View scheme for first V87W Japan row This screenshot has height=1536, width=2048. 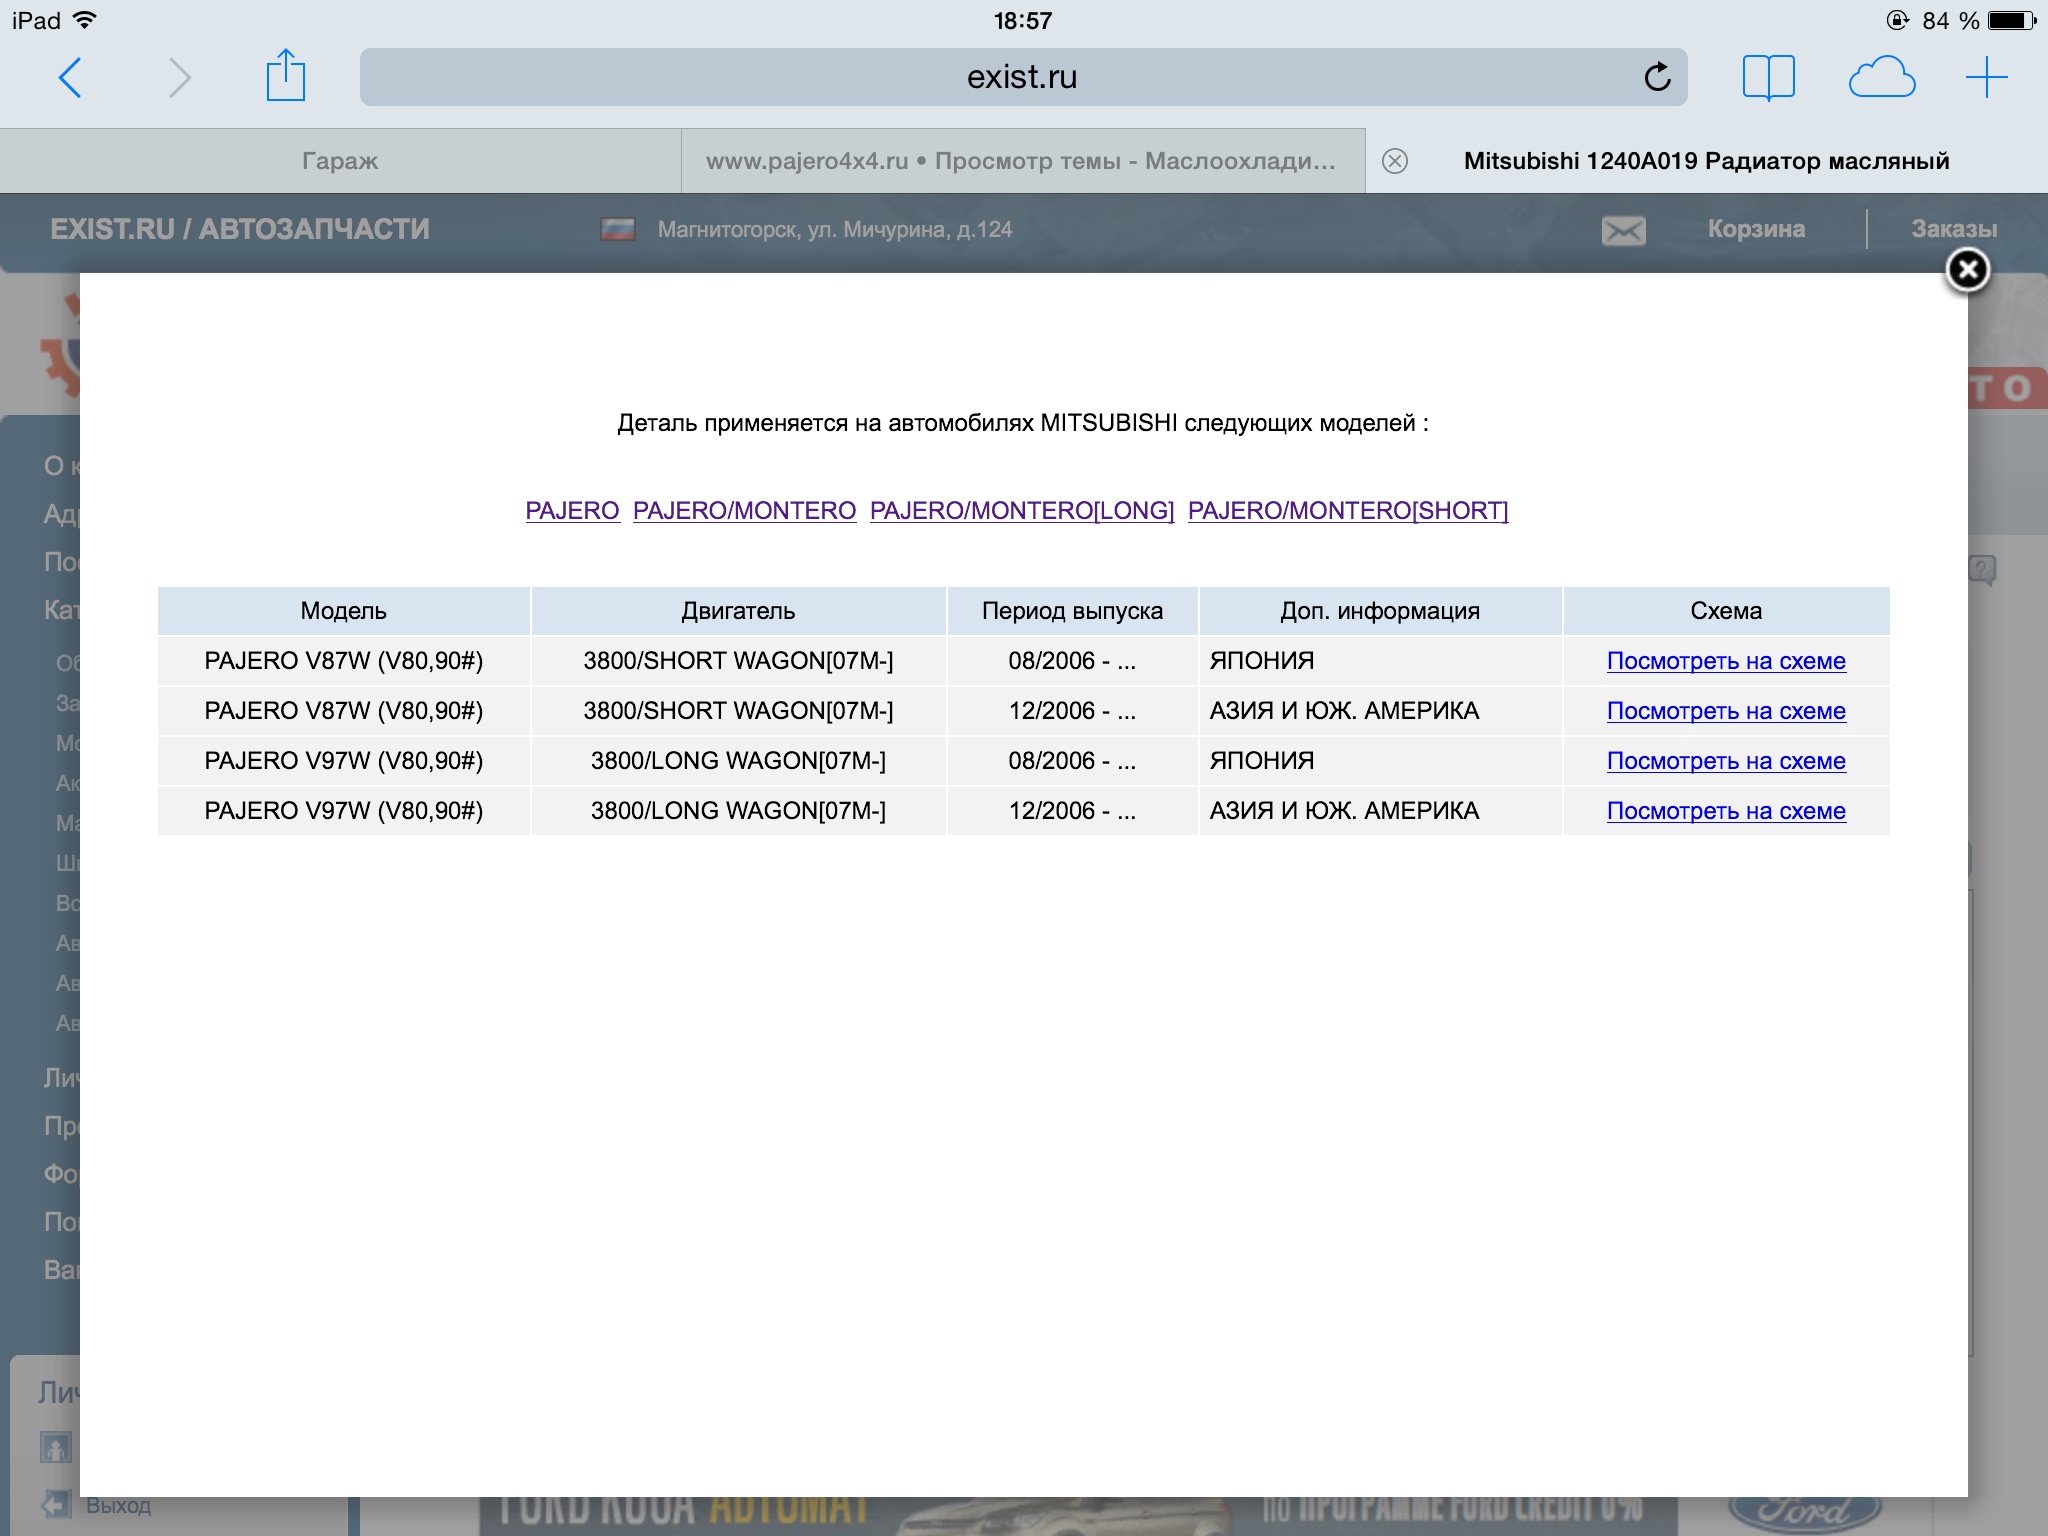coord(1725,661)
